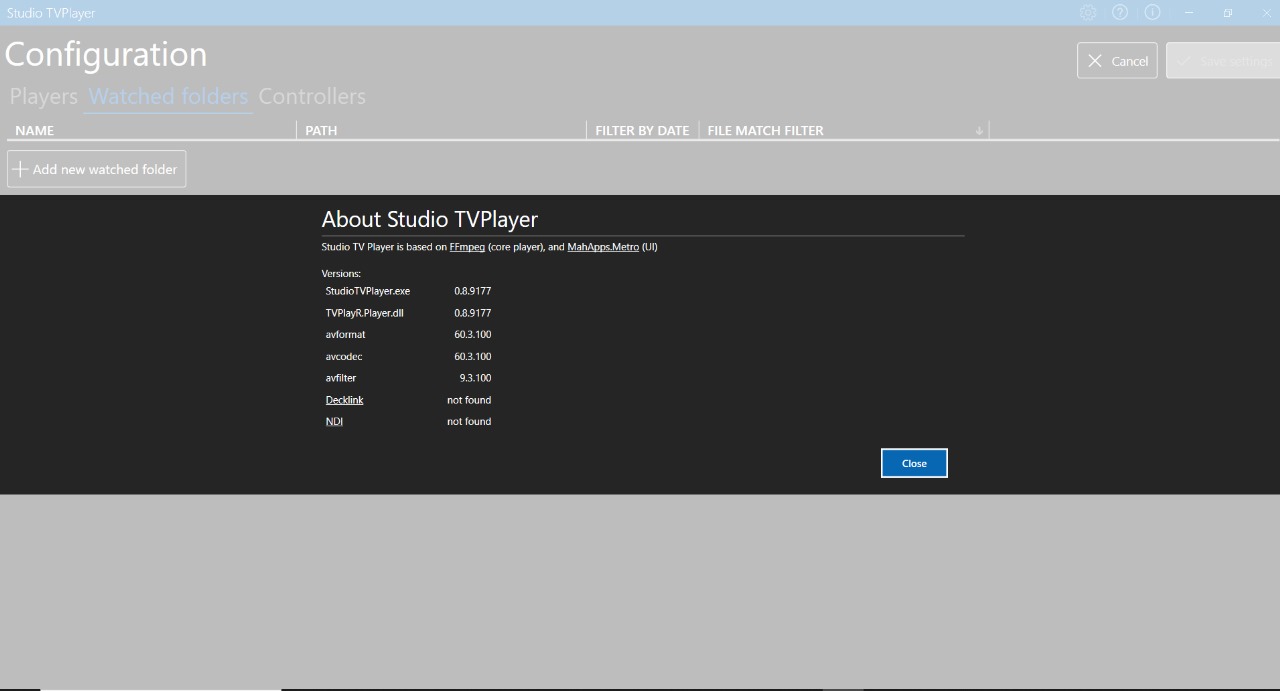Click the PATH column header

(x=322, y=130)
